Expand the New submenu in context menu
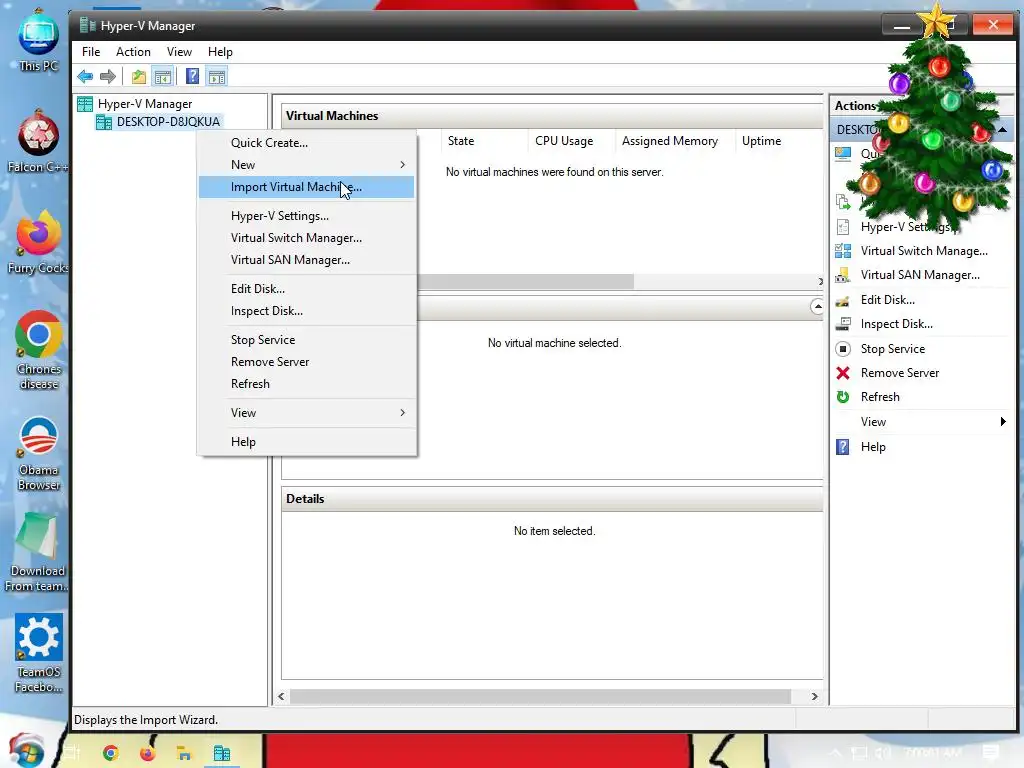The width and height of the screenshot is (1024, 768). [x=306, y=165]
